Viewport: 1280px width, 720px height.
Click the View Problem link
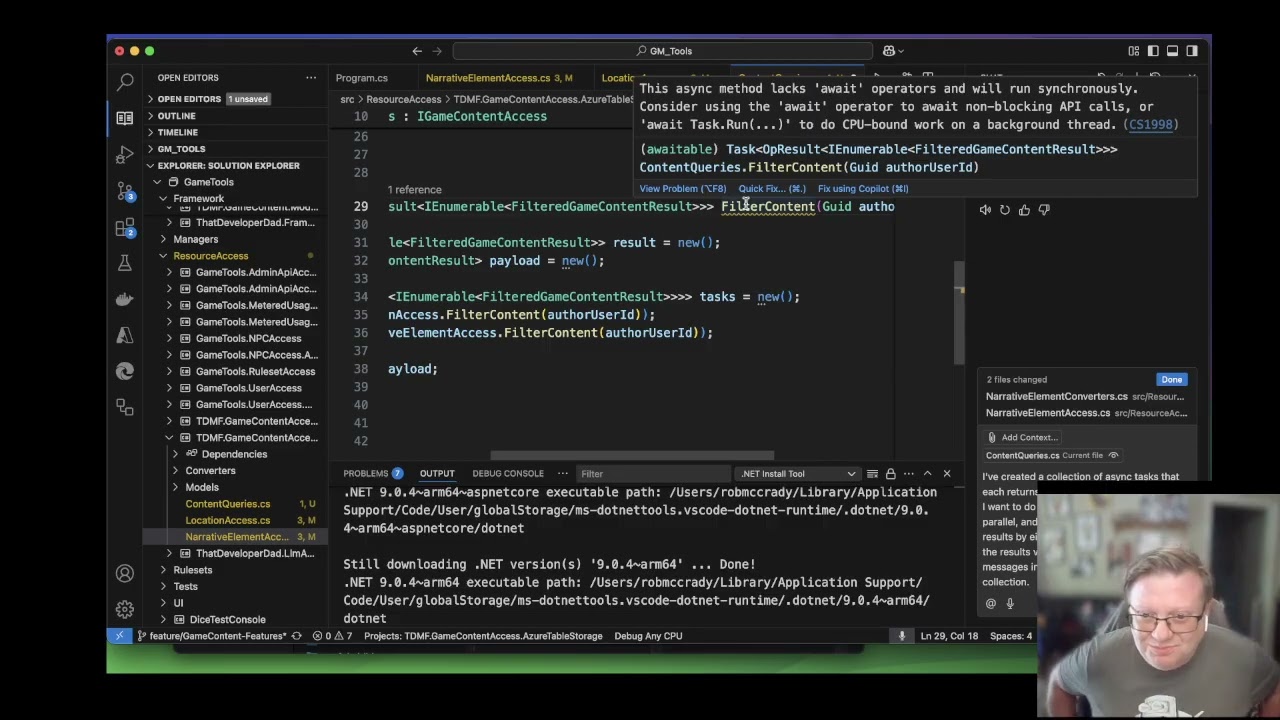click(683, 189)
